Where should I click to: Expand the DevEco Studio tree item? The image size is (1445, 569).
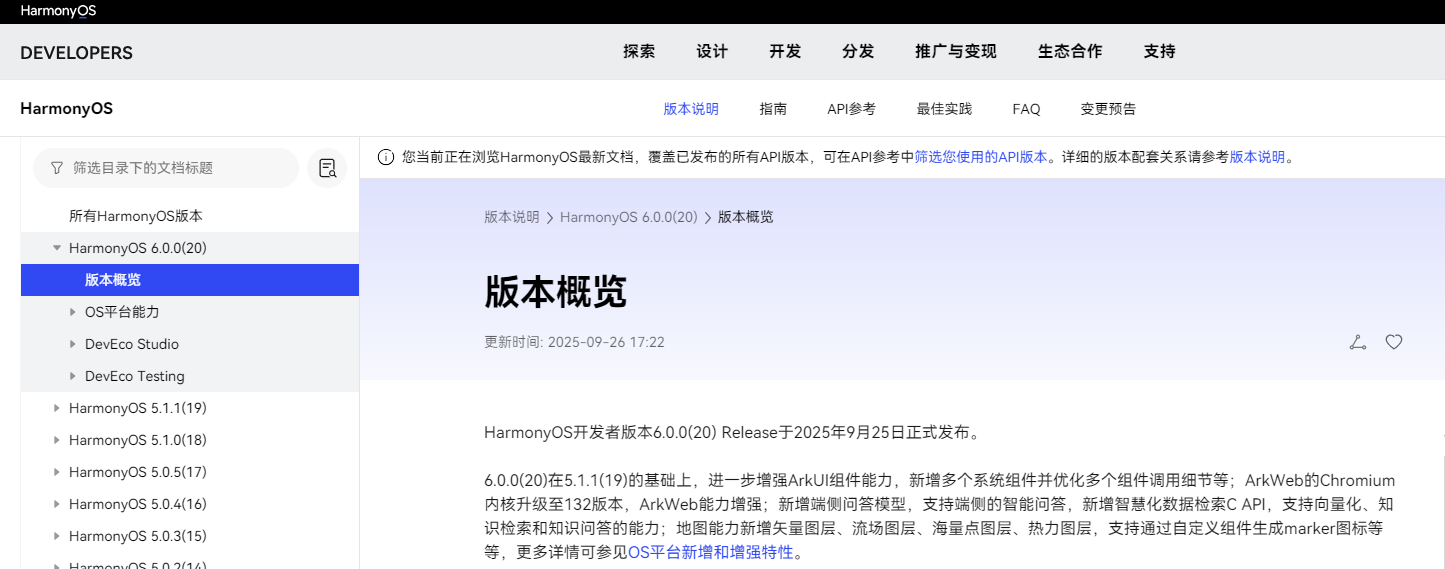point(72,344)
